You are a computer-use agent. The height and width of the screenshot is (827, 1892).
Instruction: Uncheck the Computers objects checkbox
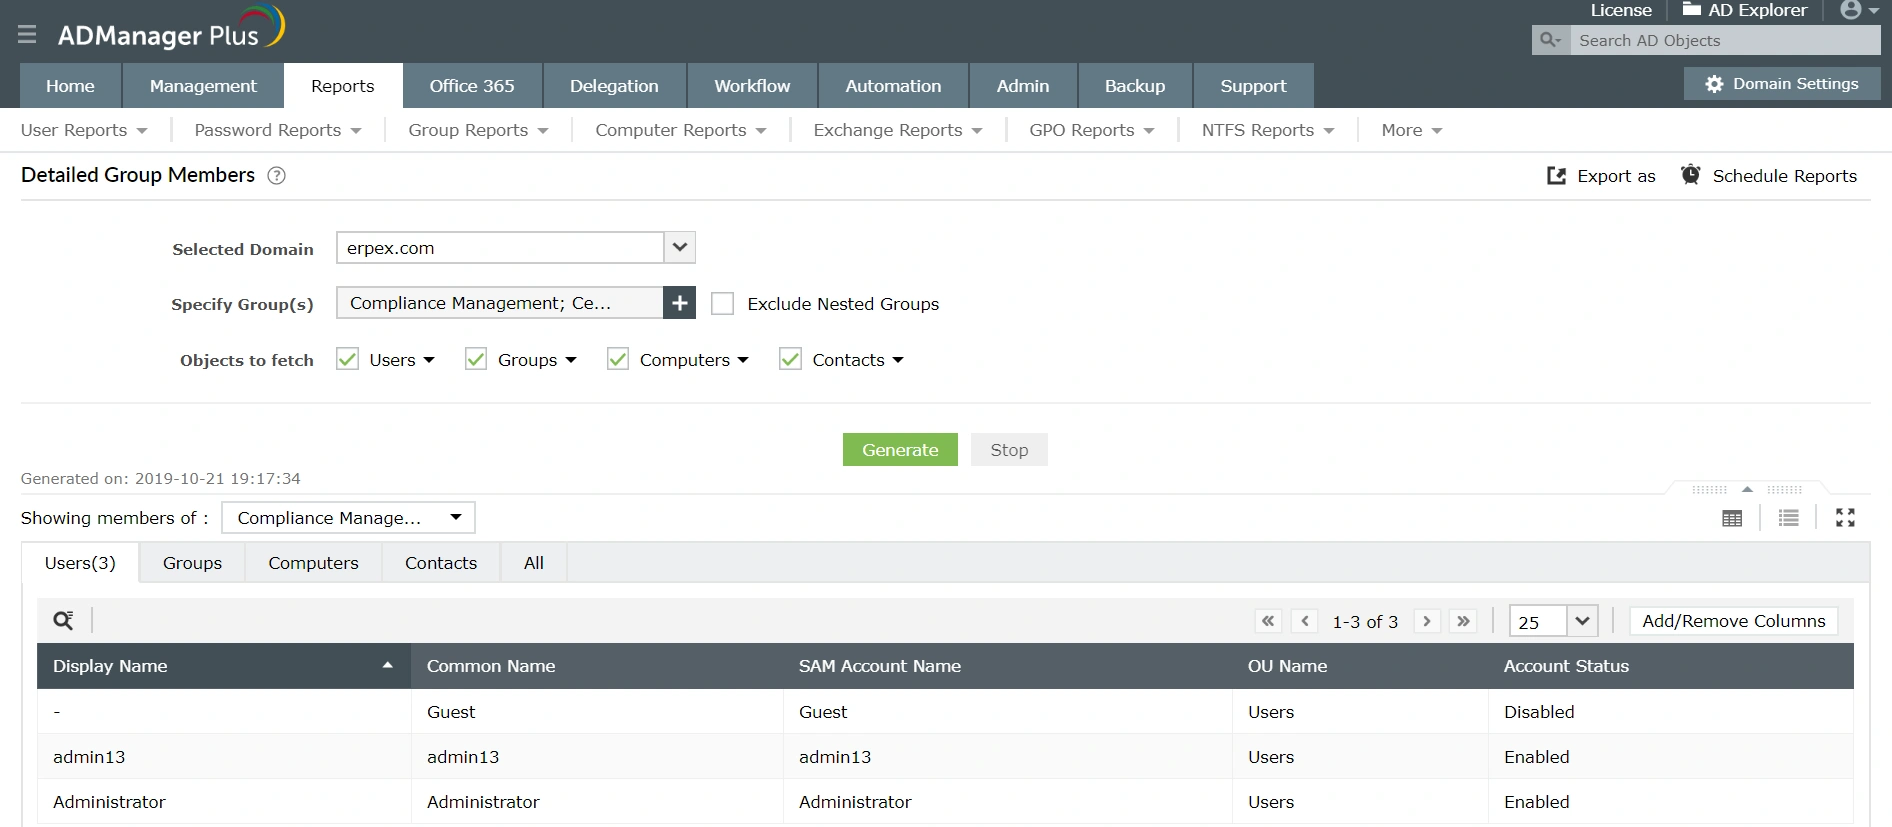618,359
